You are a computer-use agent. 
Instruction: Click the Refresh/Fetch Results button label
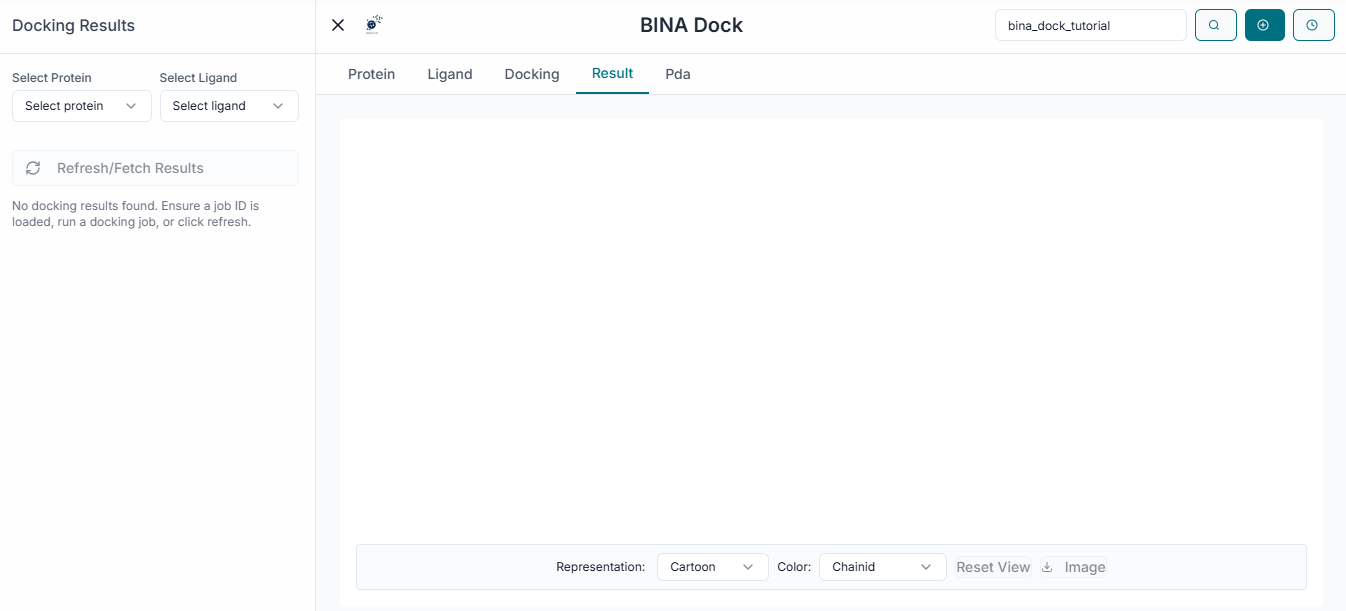coord(130,168)
